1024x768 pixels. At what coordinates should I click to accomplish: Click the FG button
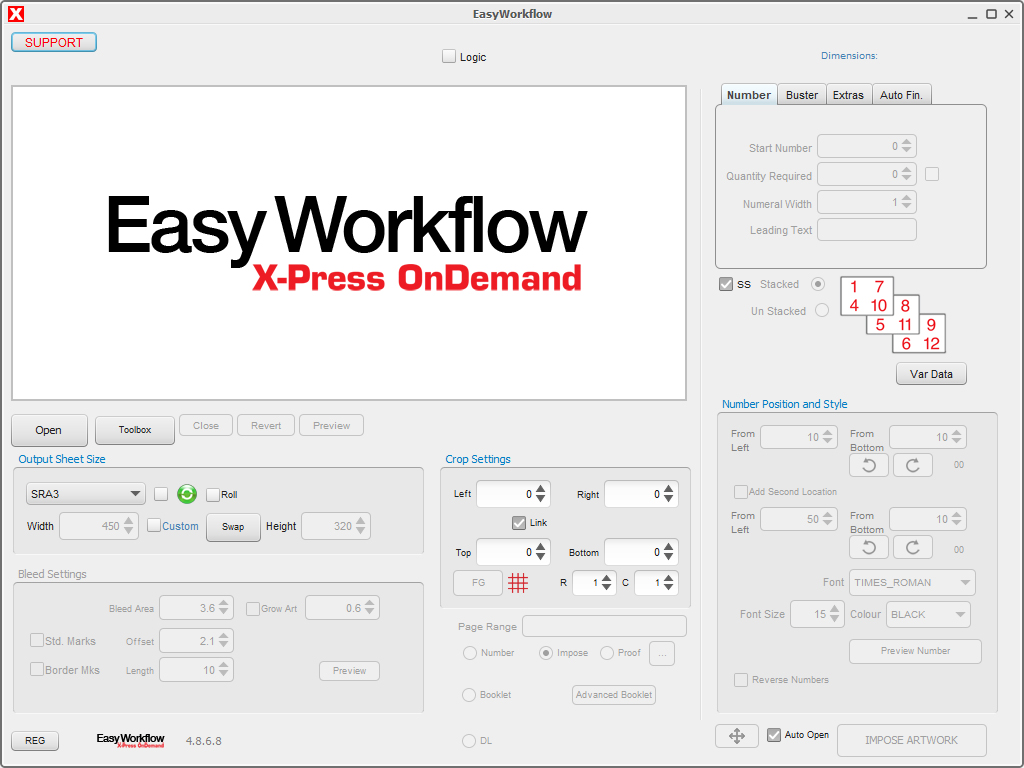[478, 583]
